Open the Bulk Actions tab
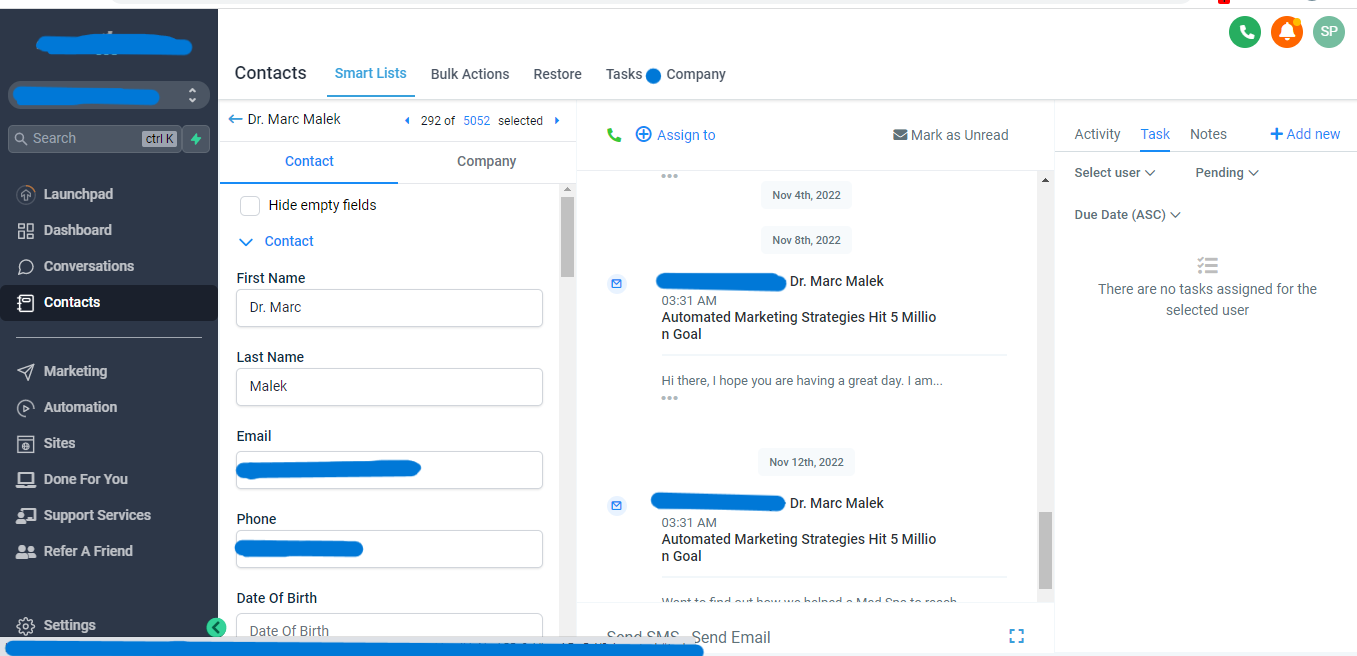This screenshot has width=1357, height=656. tap(470, 74)
